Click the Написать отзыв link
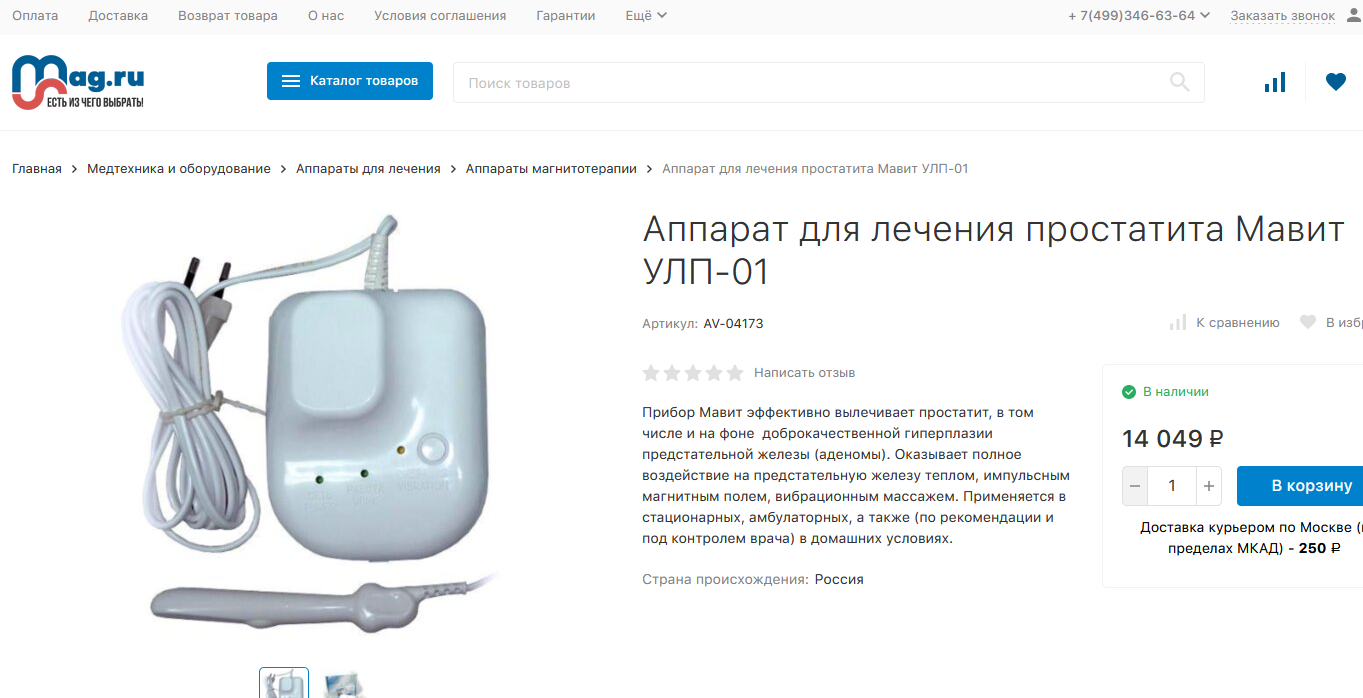The height and width of the screenshot is (698, 1363). pyautogui.click(x=805, y=373)
